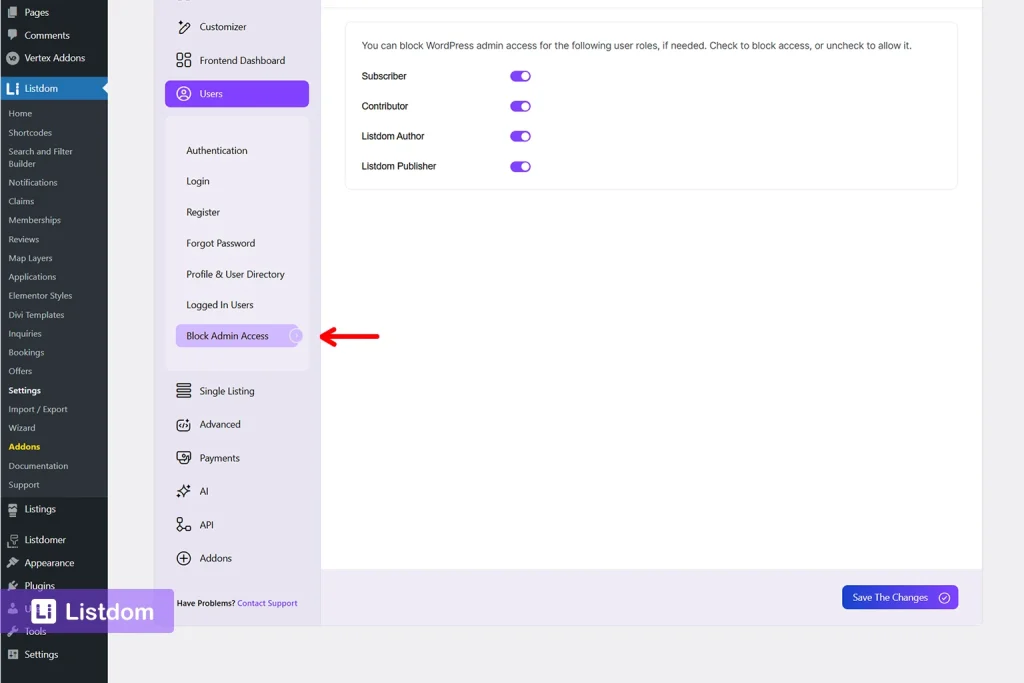The image size is (1024, 683).
Task: Click the Comments bubble icon
Action: pos(12,35)
